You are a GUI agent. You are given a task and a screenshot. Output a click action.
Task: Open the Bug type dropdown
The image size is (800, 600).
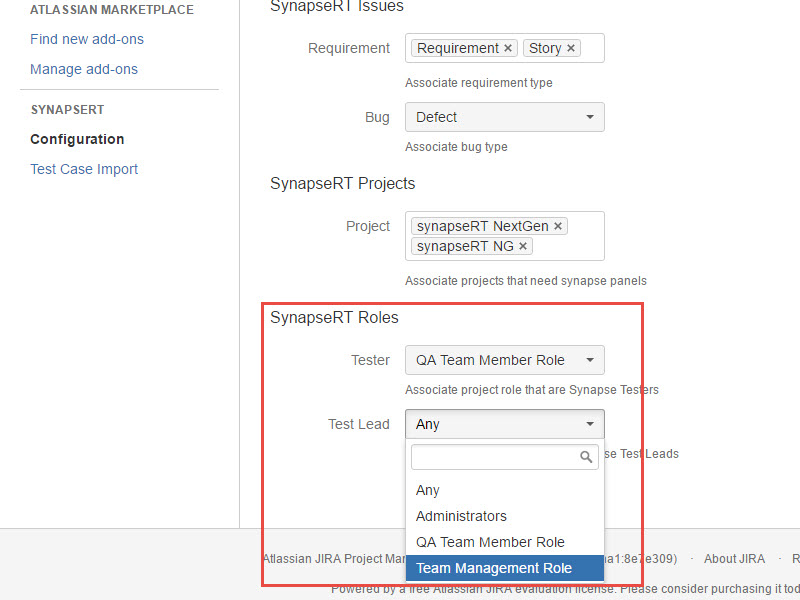pos(504,117)
